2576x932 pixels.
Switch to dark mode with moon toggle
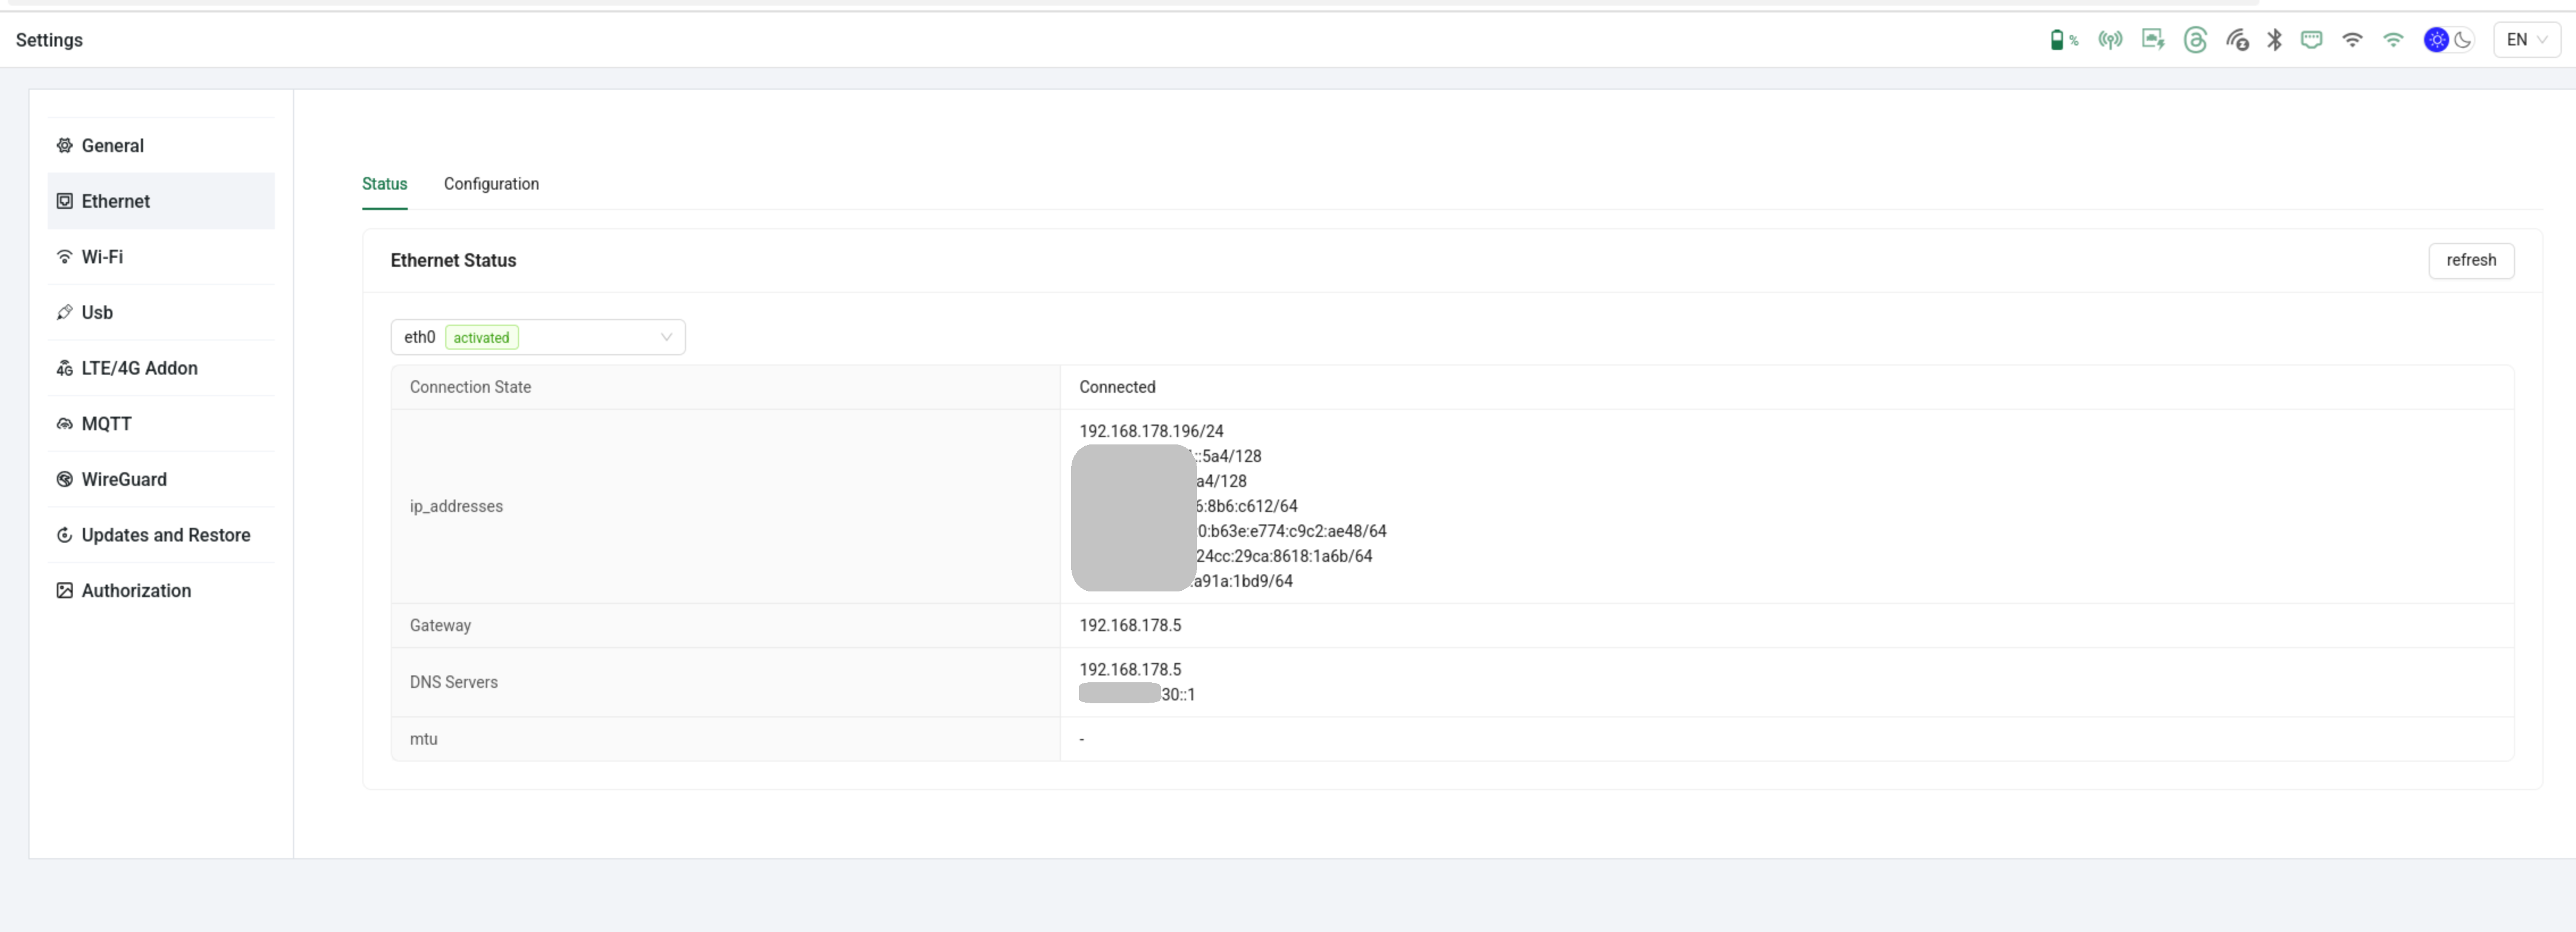(2463, 40)
